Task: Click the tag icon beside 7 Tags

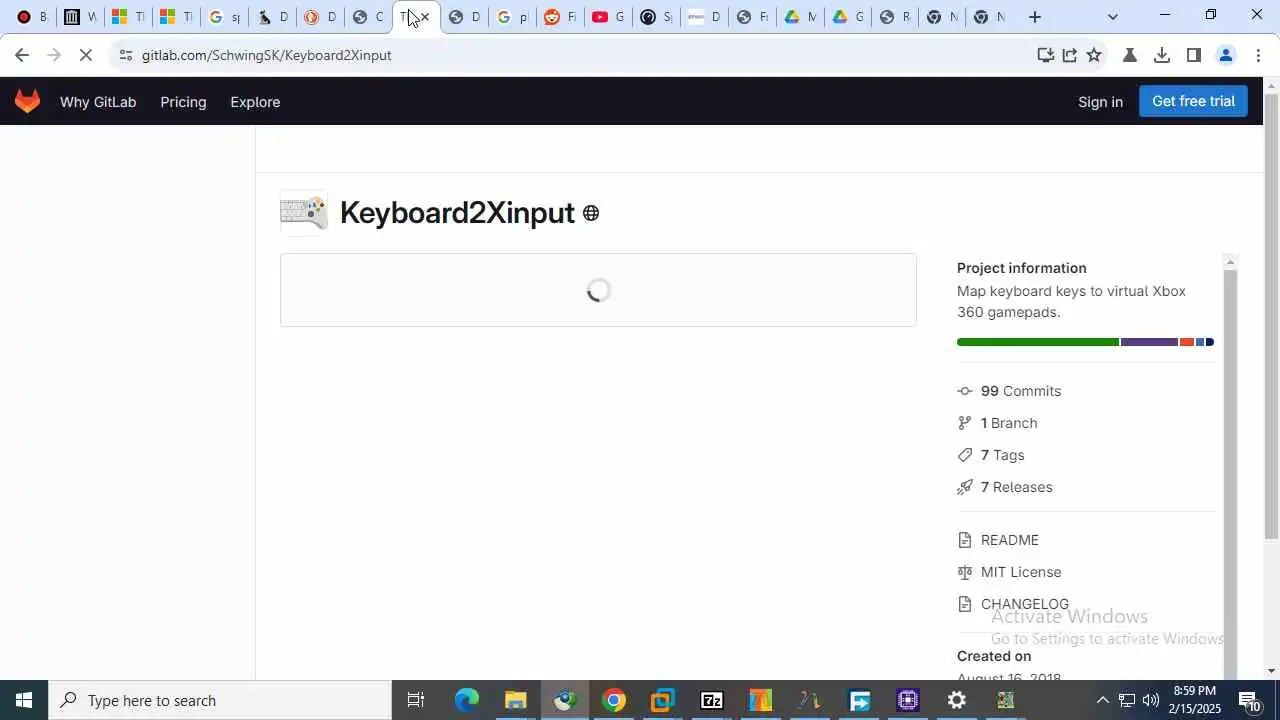Action: (964, 455)
